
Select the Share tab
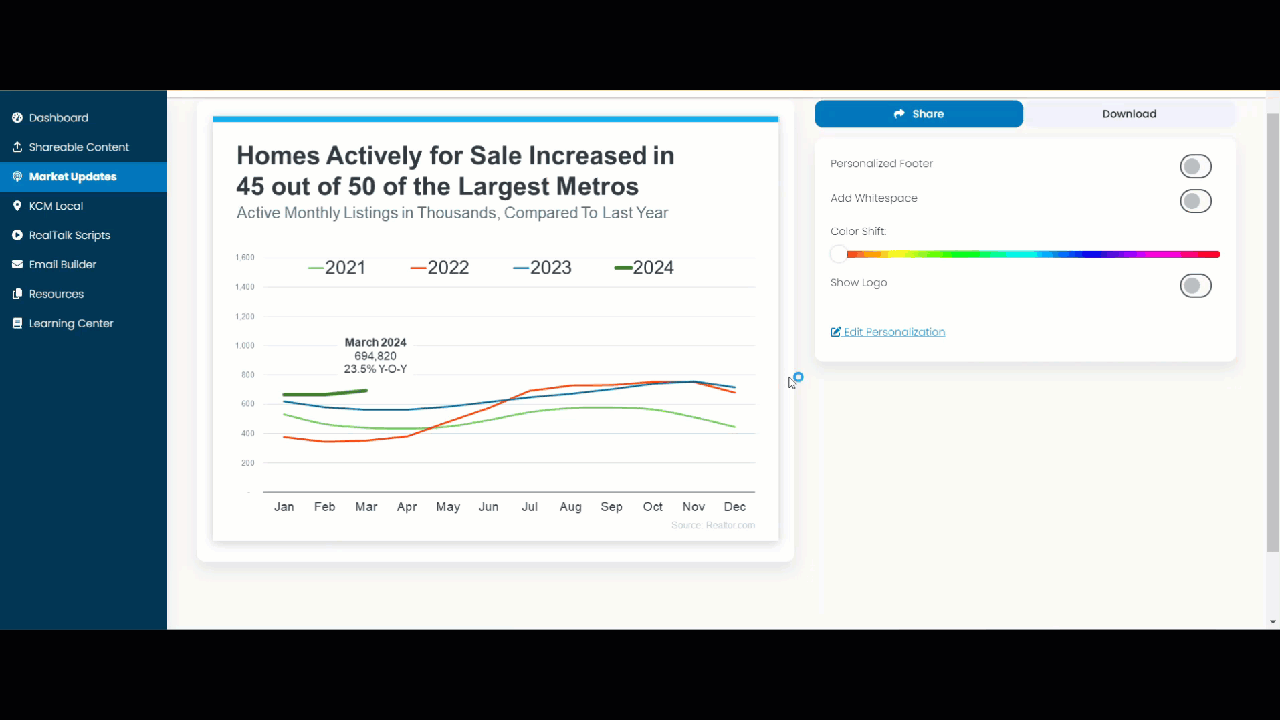tap(918, 114)
